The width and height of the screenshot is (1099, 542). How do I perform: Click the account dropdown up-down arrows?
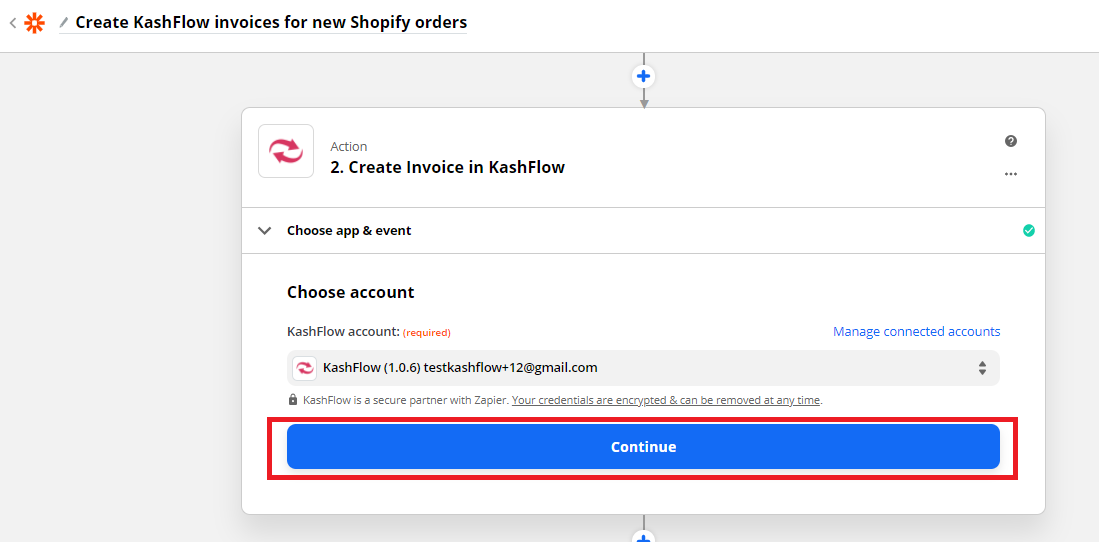click(x=982, y=368)
